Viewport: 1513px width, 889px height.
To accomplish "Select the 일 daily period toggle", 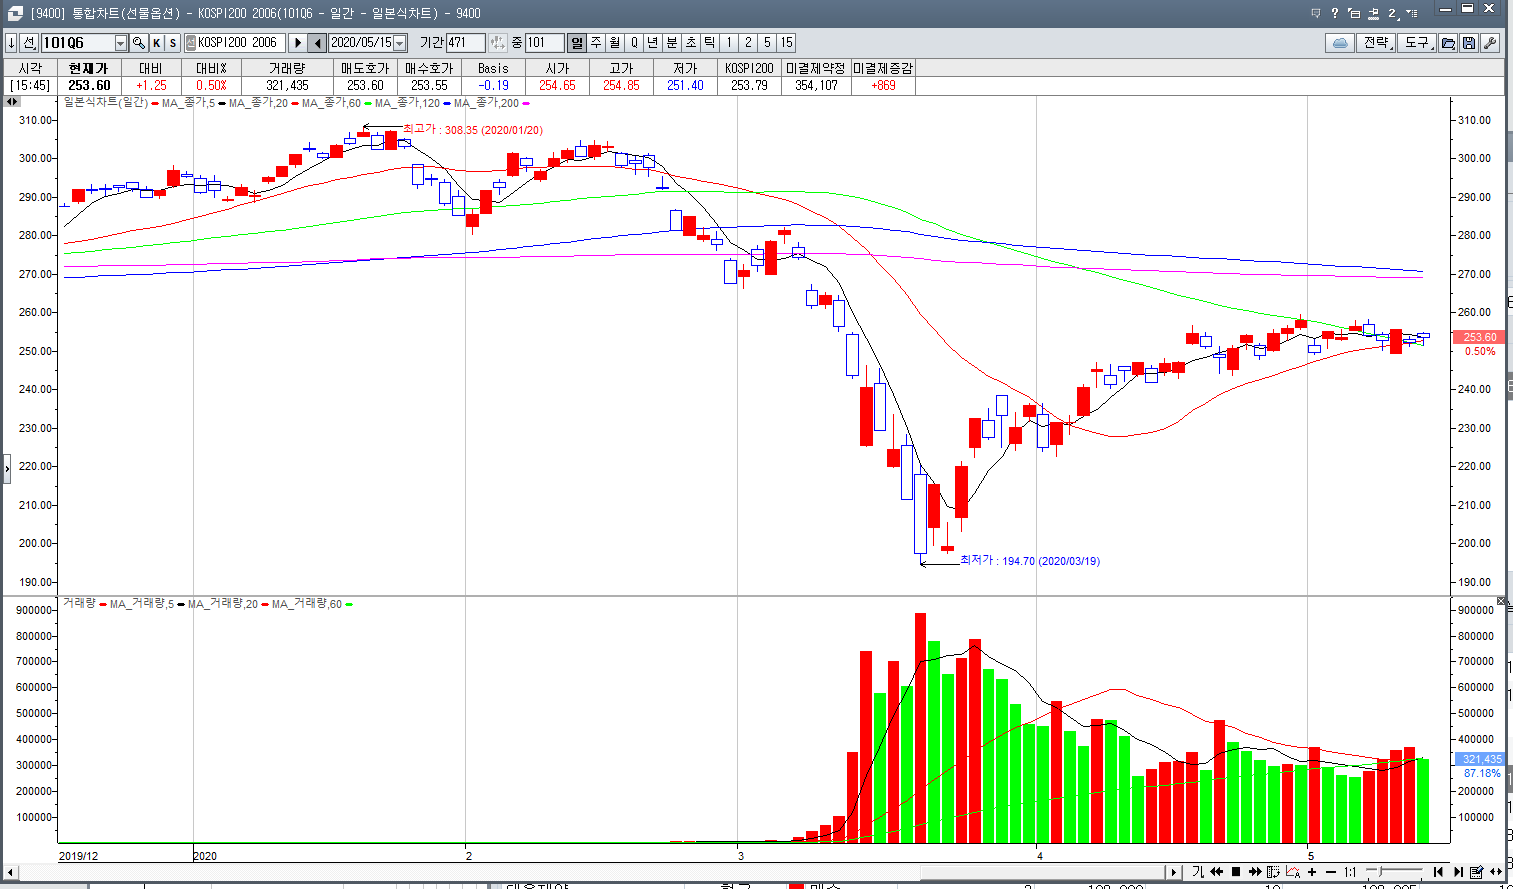I will click(577, 43).
